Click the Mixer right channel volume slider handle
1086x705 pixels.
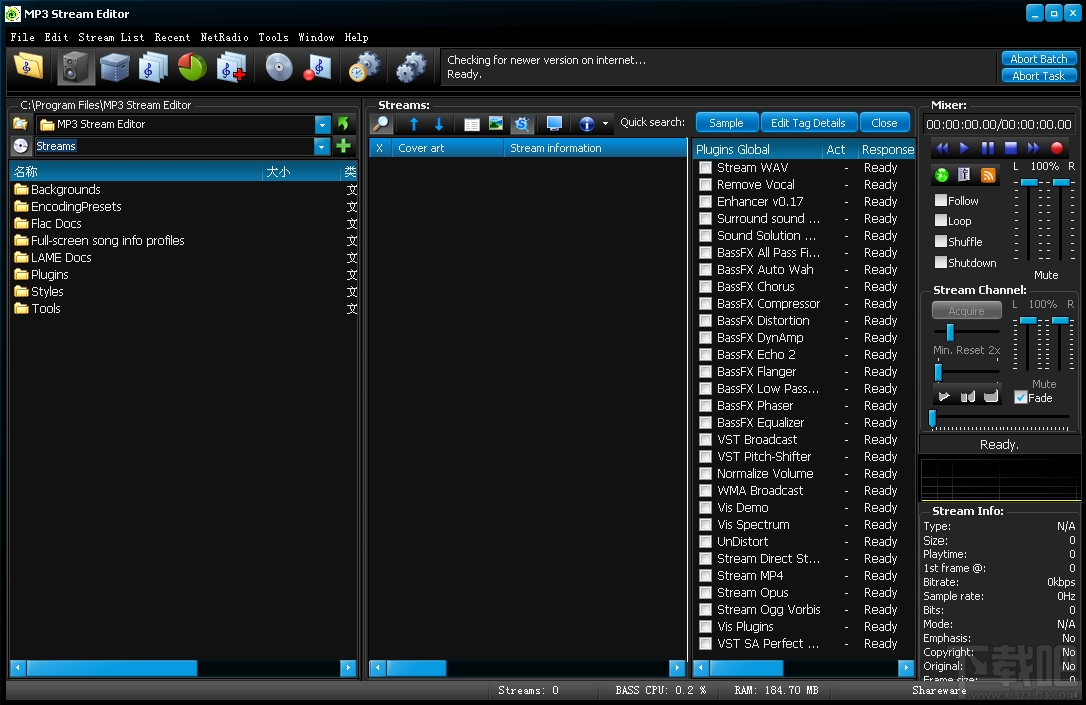coord(1061,182)
